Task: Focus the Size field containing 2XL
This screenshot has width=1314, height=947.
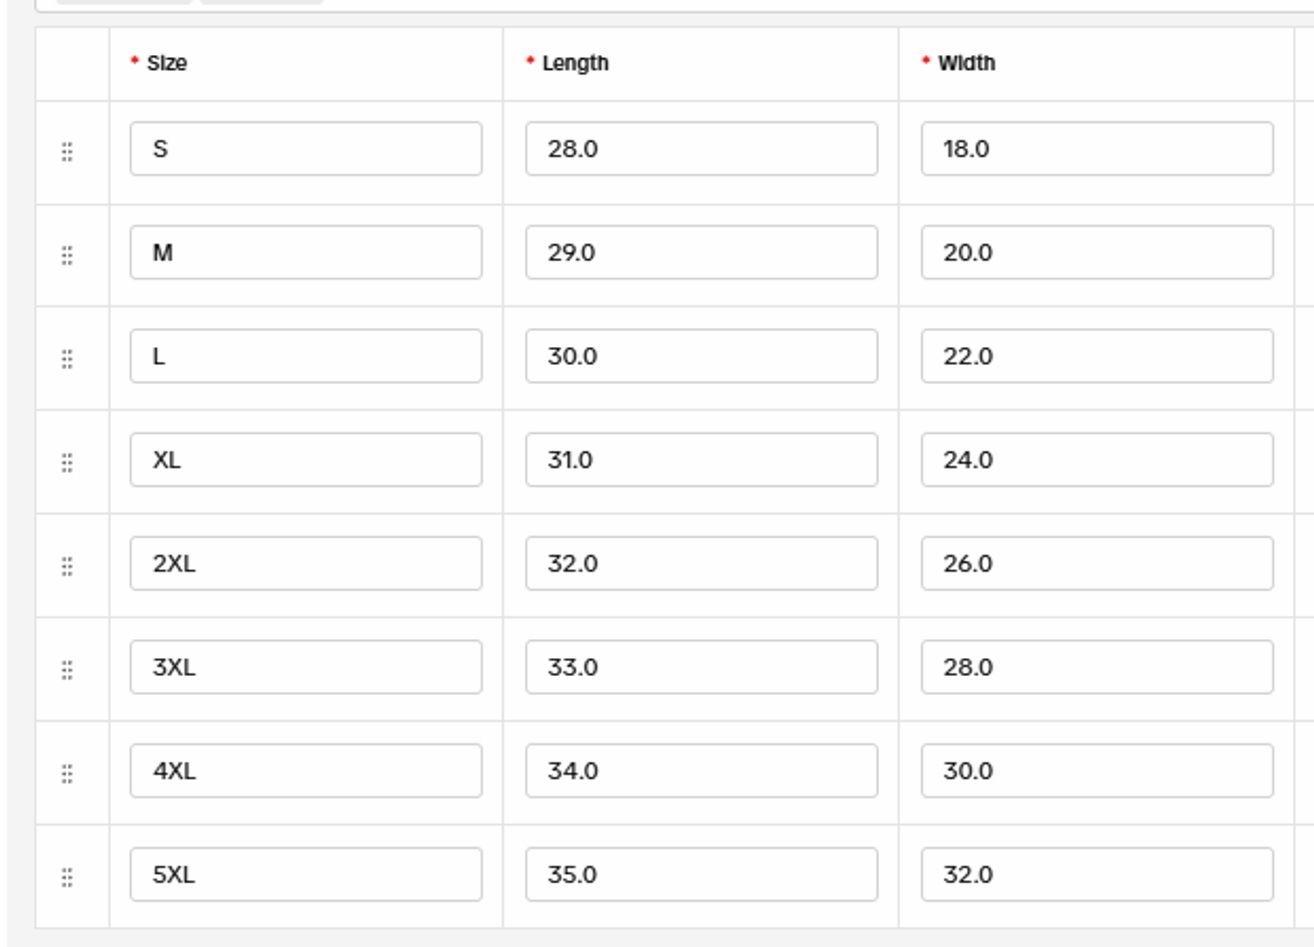Action: tap(305, 564)
